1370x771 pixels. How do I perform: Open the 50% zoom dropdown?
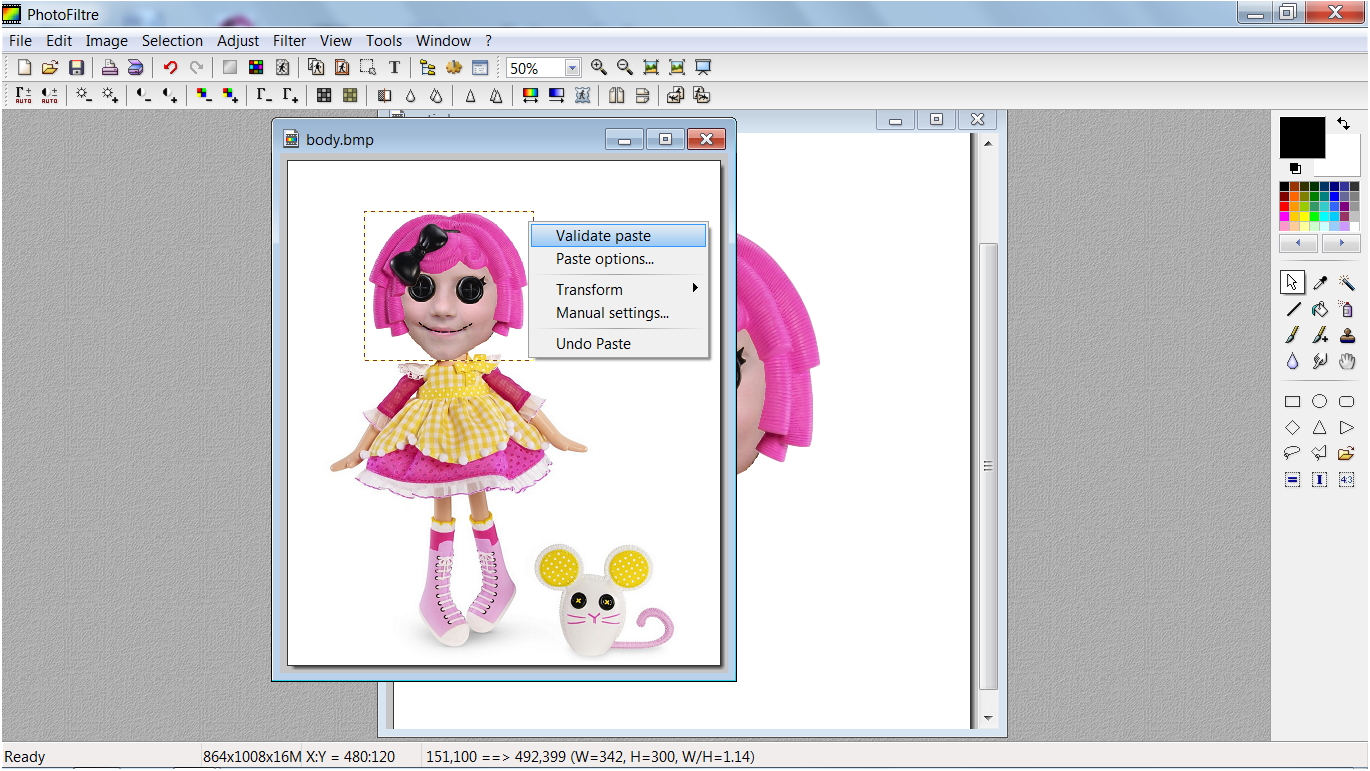pyautogui.click(x=572, y=68)
